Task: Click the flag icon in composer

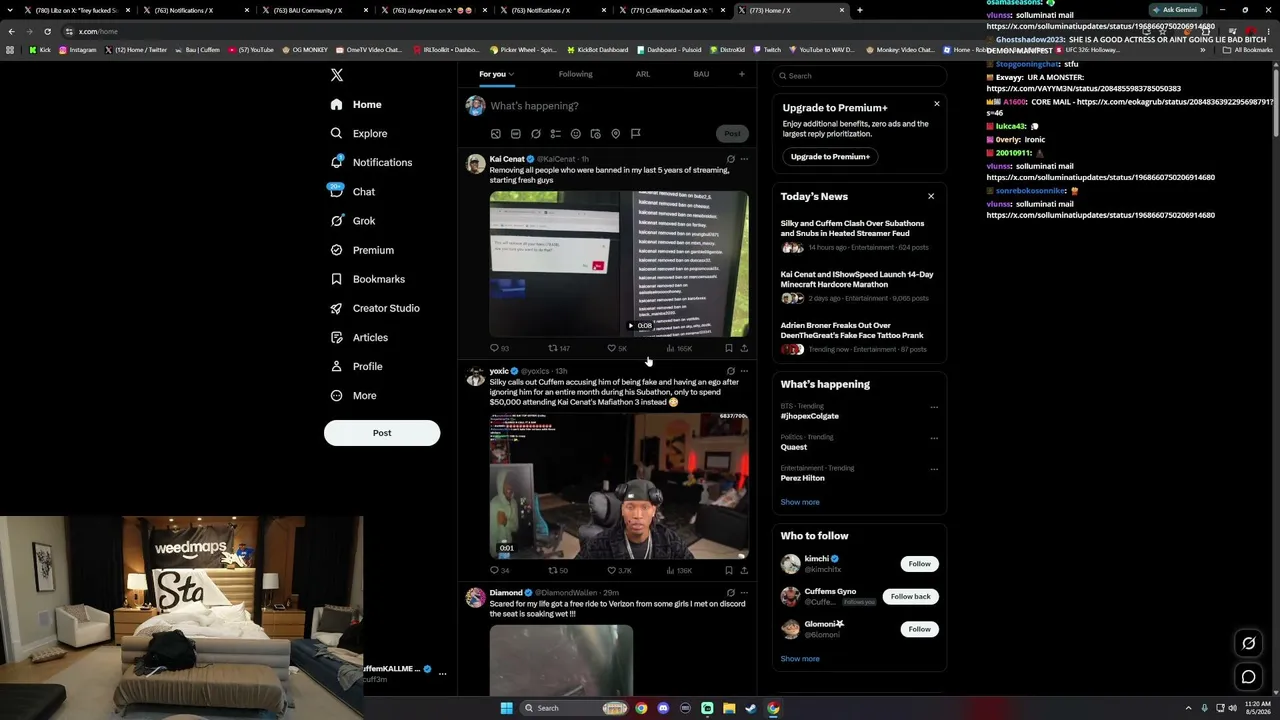Action: [x=635, y=134]
